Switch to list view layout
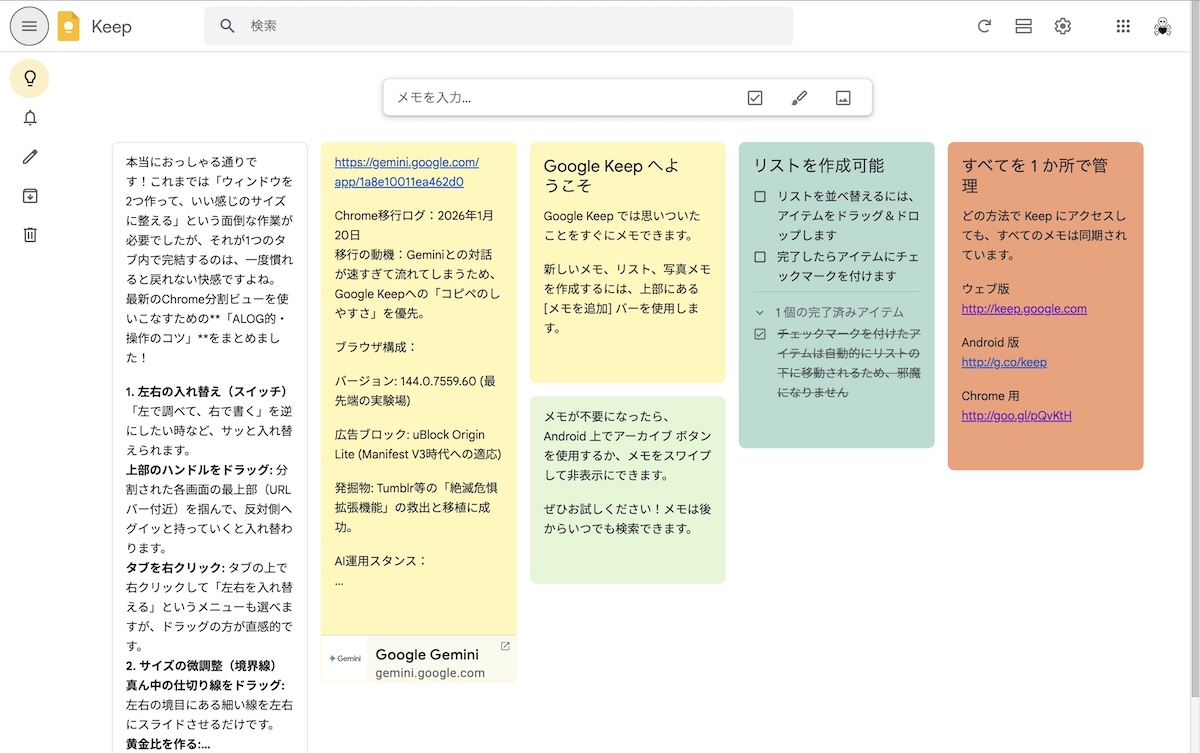This screenshot has width=1200, height=753. click(x=1023, y=26)
